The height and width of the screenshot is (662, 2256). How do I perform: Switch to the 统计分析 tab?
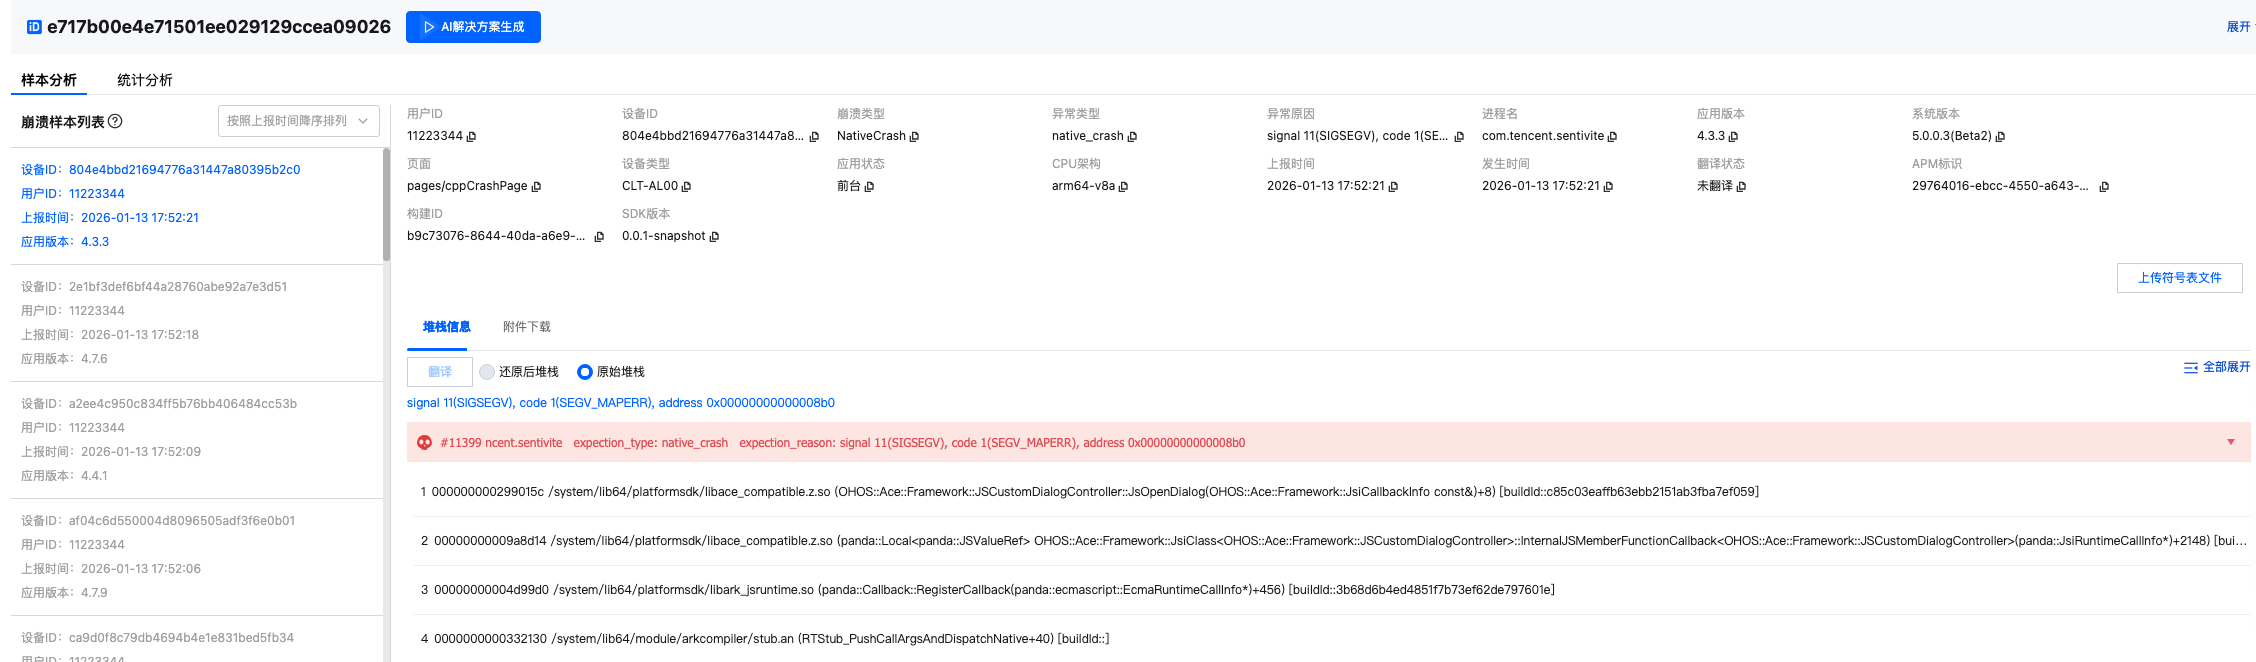tap(145, 80)
